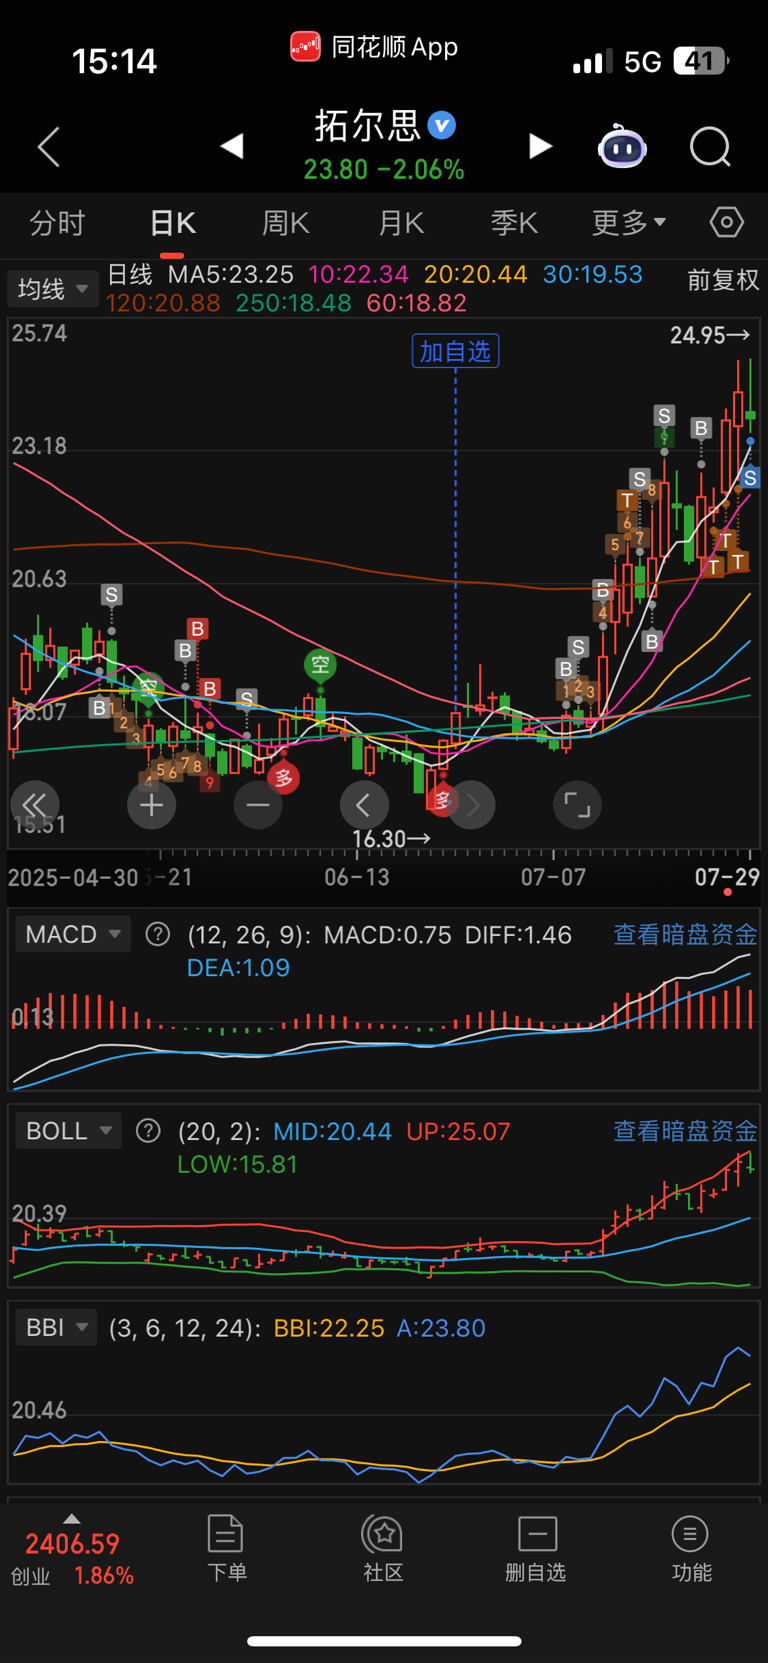Go to next stock triangle arrow
This screenshot has height=1663, width=768.
coord(540,146)
